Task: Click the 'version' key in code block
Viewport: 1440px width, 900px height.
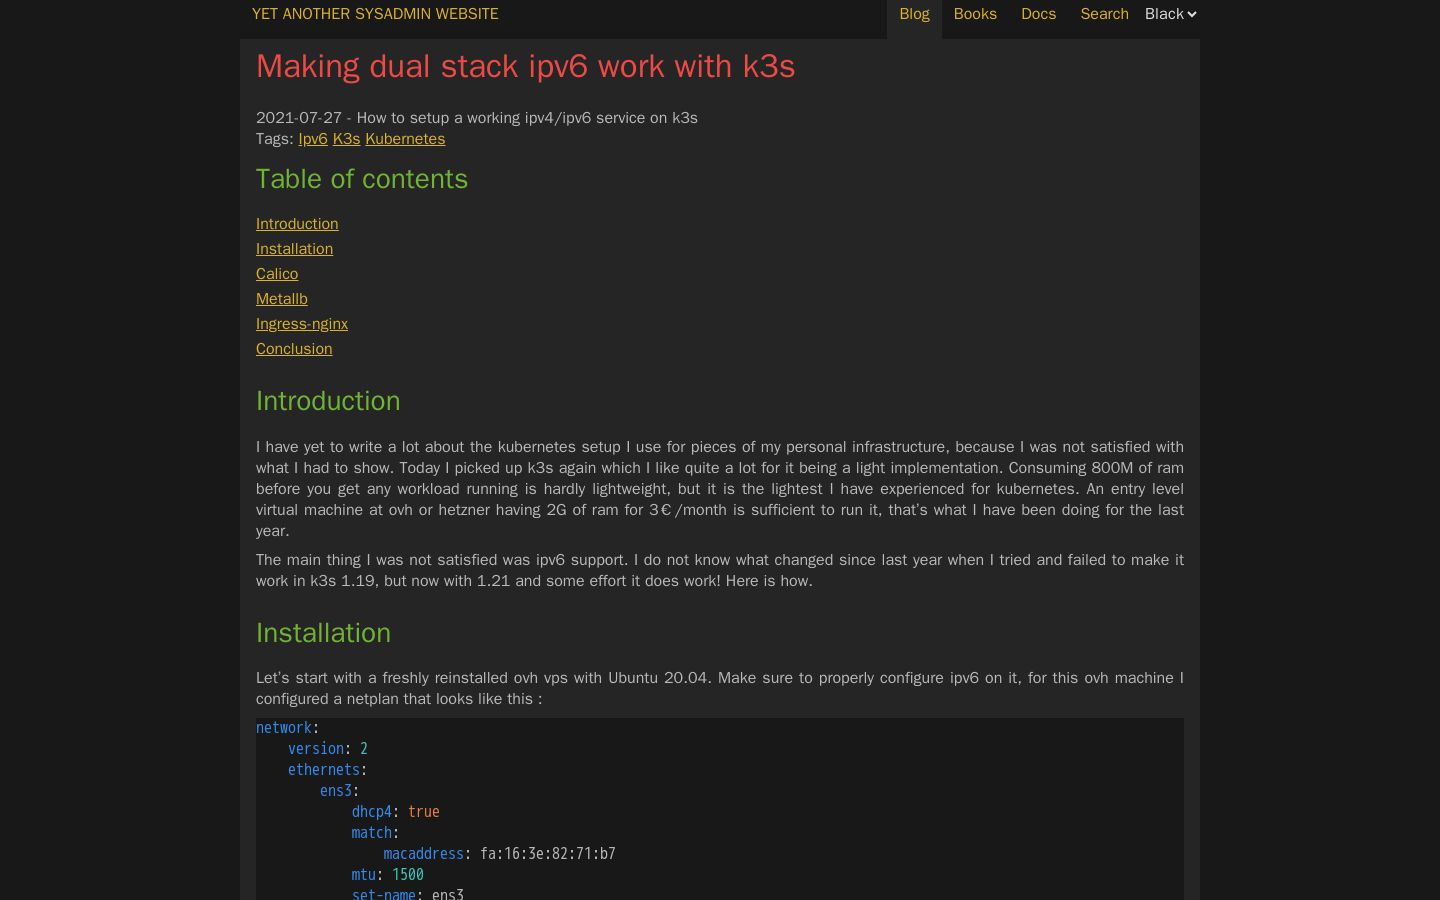Action: pyautogui.click(x=316, y=749)
